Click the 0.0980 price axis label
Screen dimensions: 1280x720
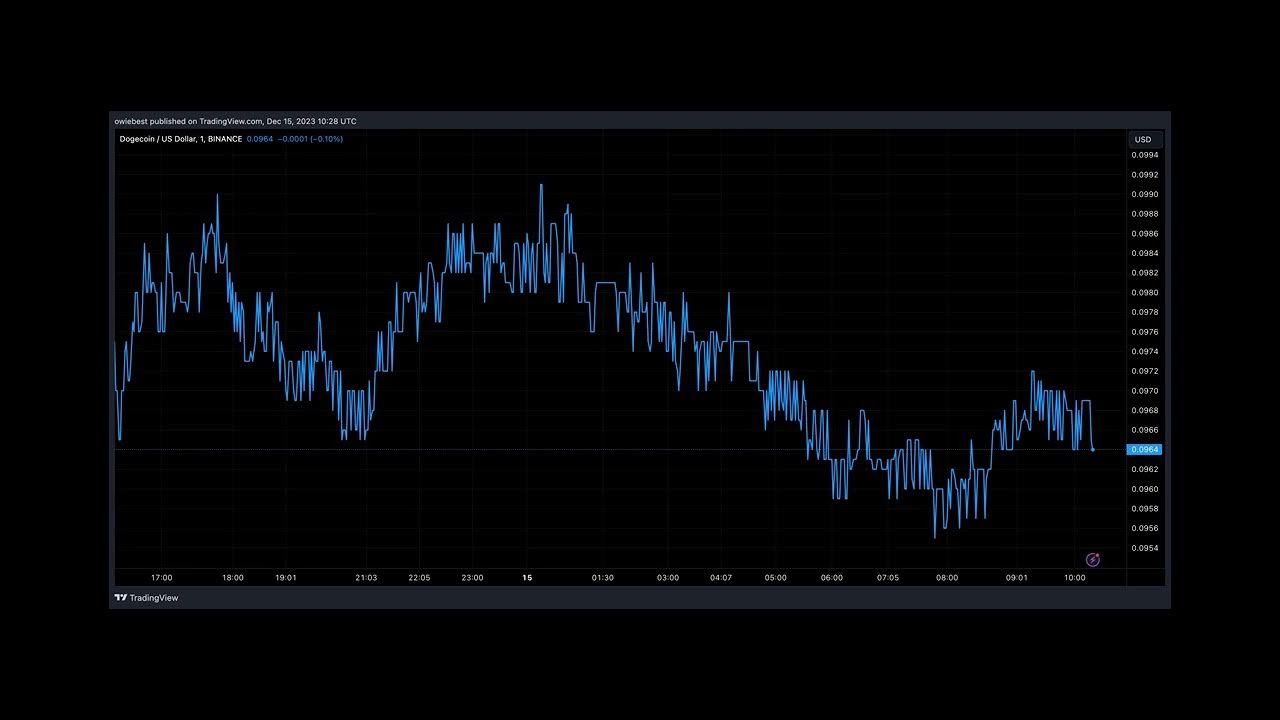(1145, 293)
